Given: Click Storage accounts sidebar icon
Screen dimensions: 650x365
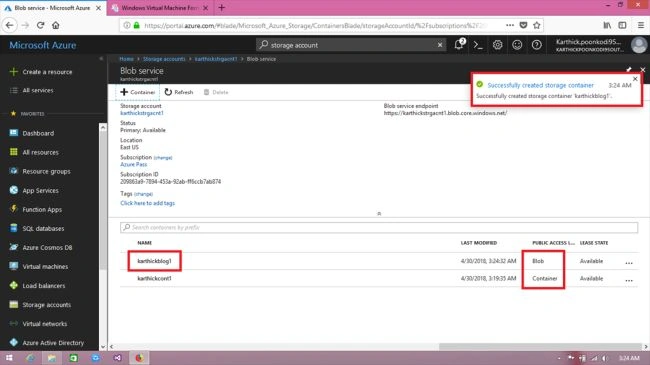Looking at the screenshot, I should click(14, 304).
